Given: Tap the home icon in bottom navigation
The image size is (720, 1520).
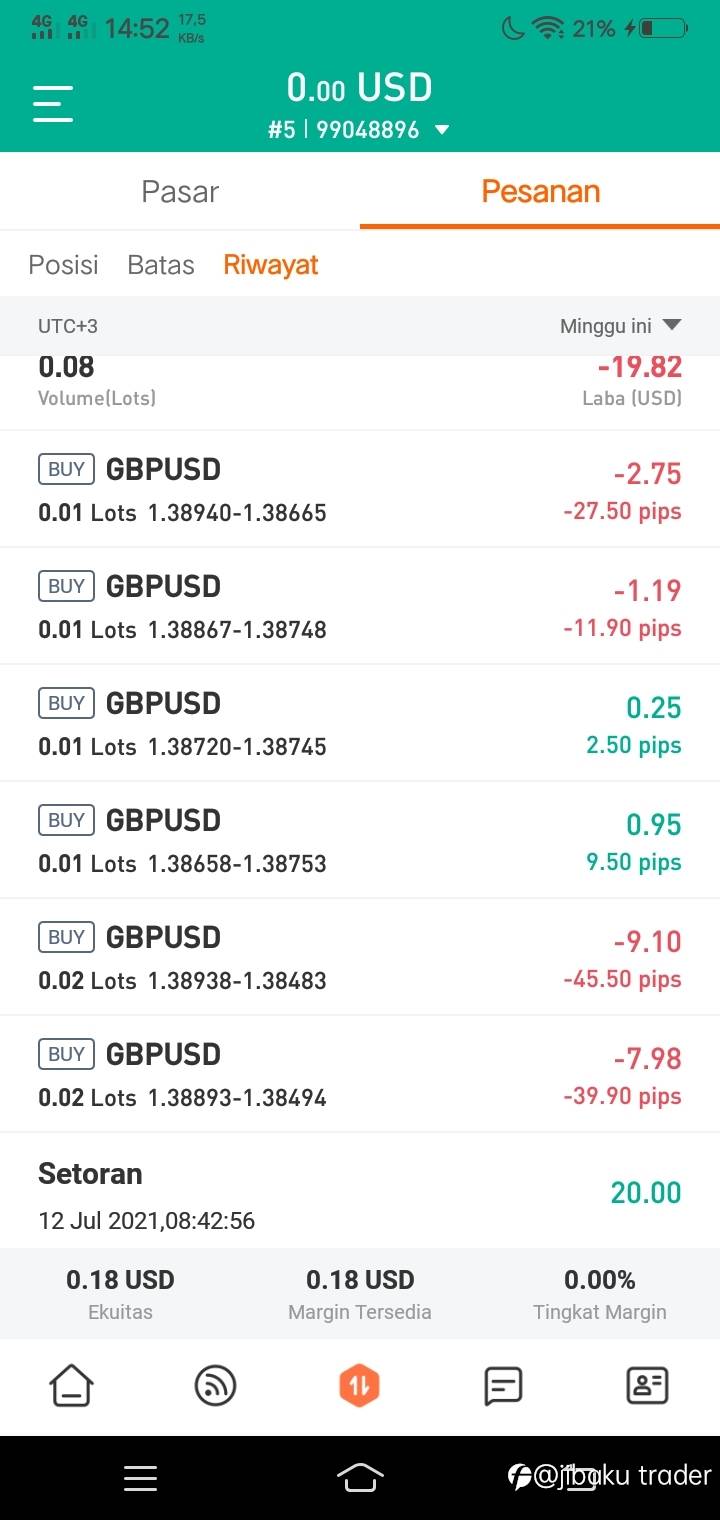Looking at the screenshot, I should [x=72, y=1386].
